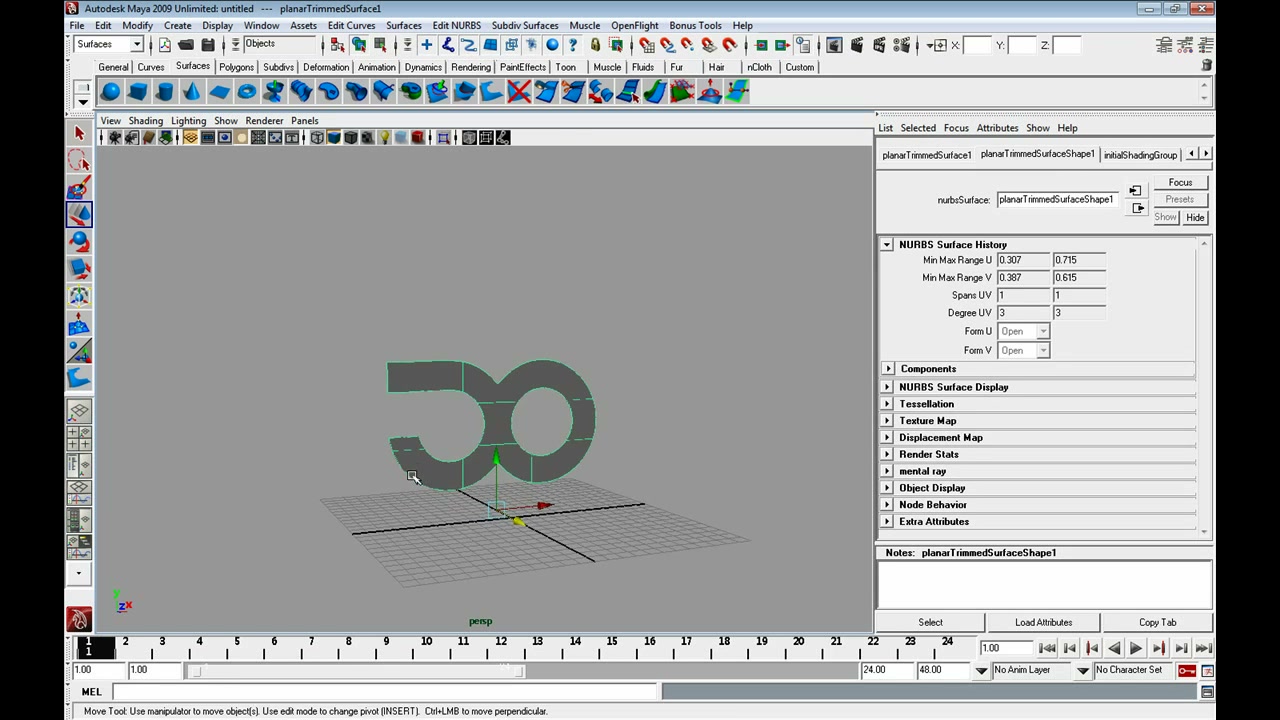
Task: Toggle smooth shade all cube icon
Action: pos(334,138)
